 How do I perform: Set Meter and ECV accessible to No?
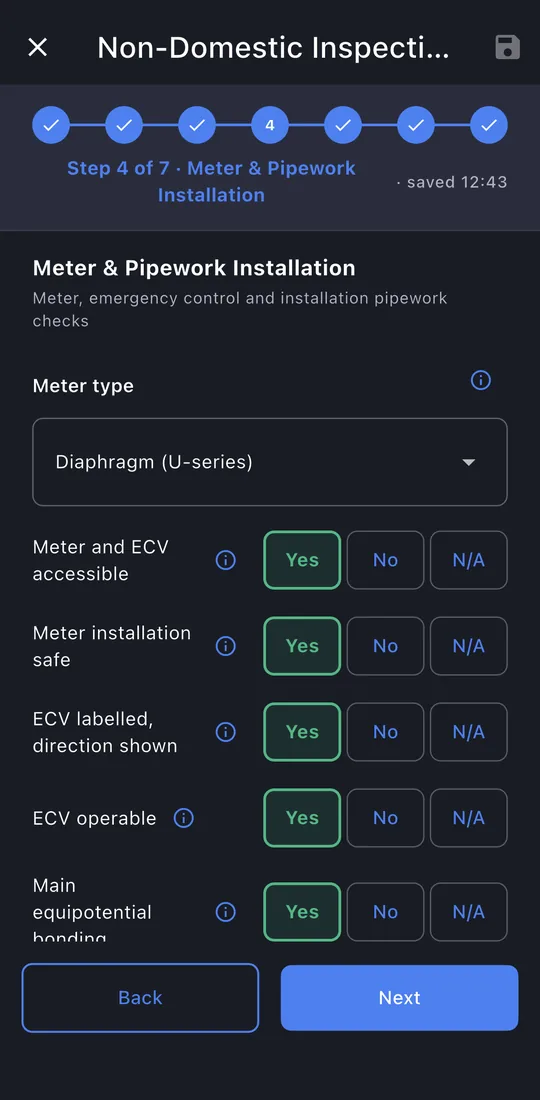pos(385,560)
